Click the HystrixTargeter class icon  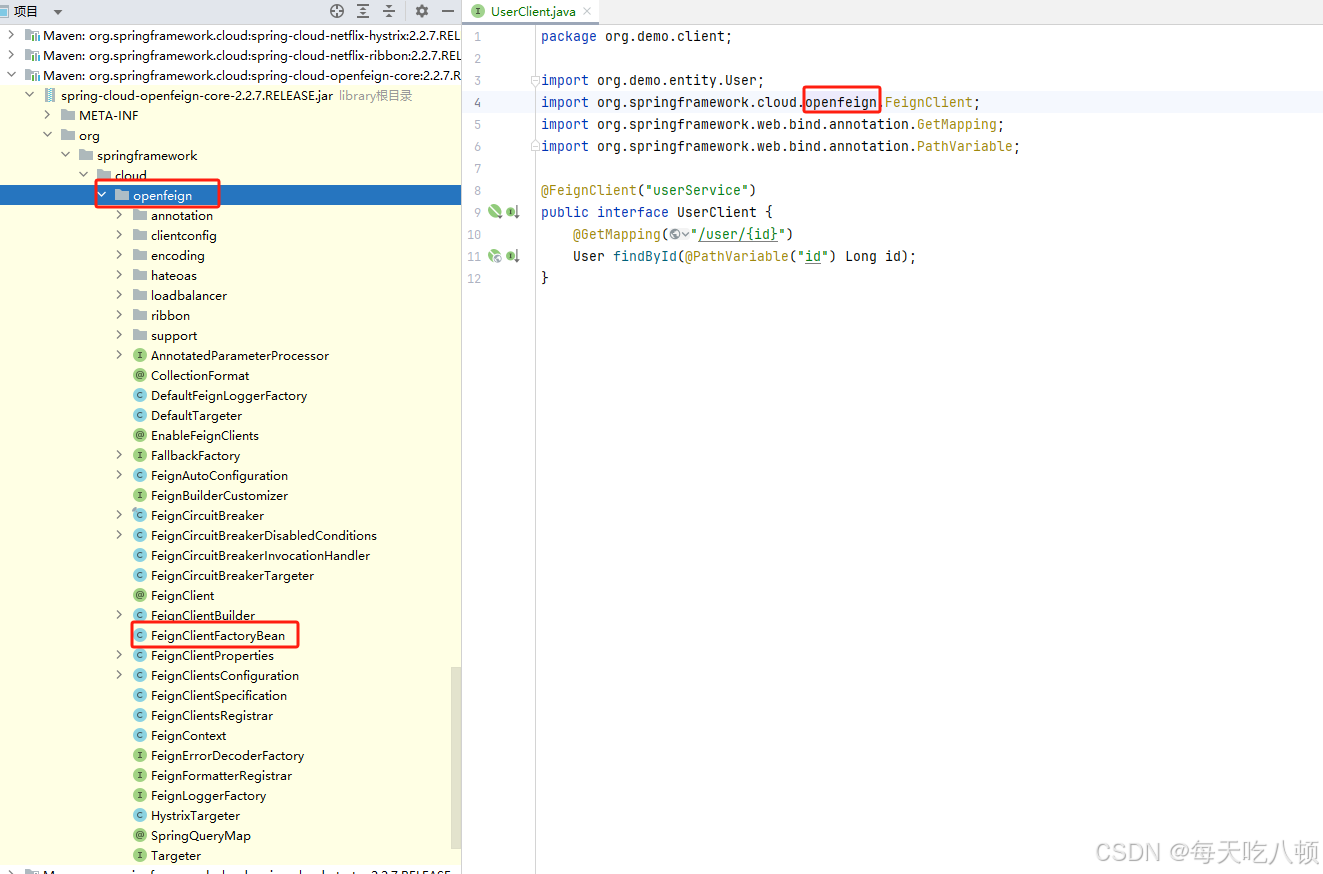[x=140, y=815]
